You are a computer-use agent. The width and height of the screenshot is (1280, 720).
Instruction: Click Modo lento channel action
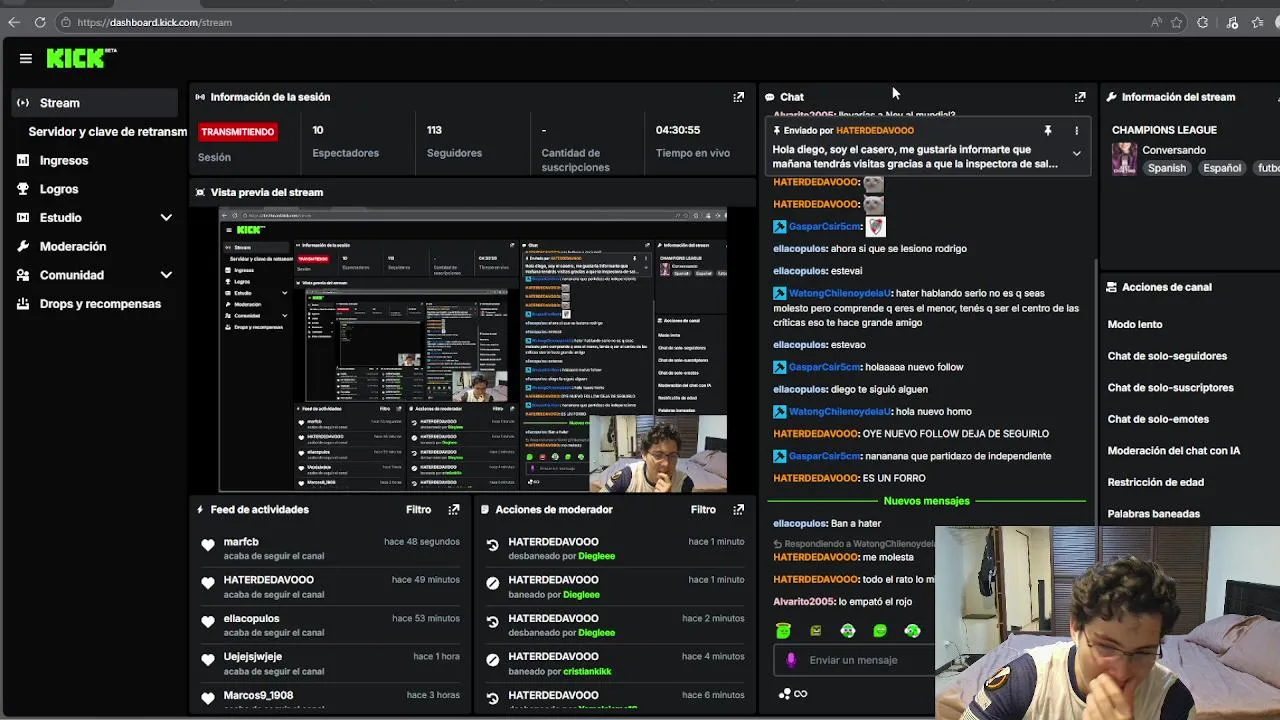(x=1135, y=324)
